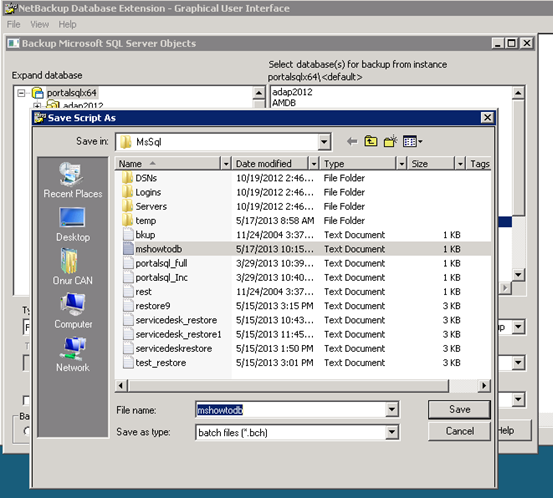The image size is (553, 498).
Task: Click the Cancel button
Action: tap(459, 431)
